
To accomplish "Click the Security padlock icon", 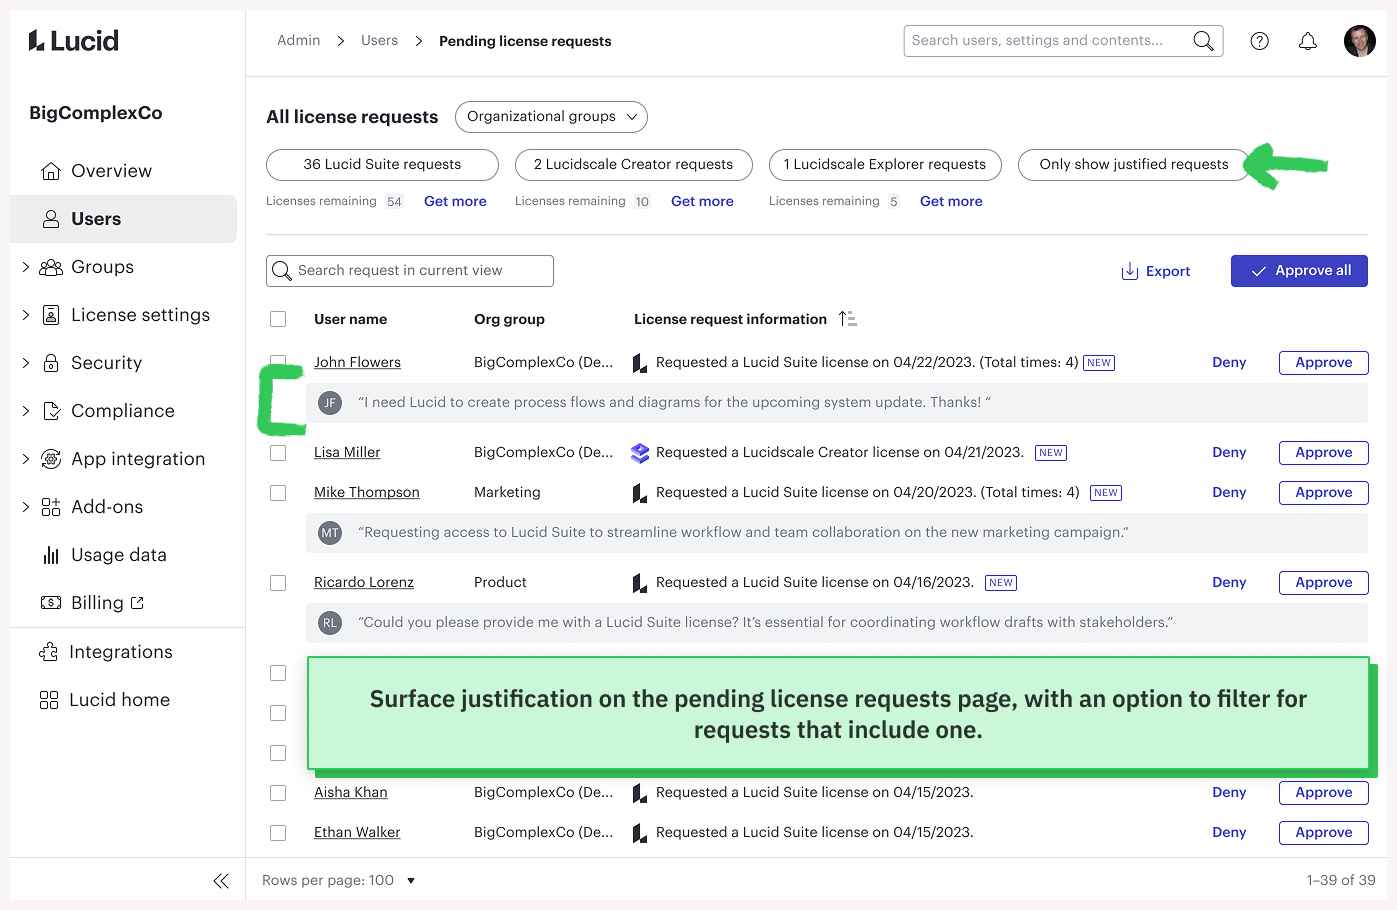I will pyautogui.click(x=51, y=363).
